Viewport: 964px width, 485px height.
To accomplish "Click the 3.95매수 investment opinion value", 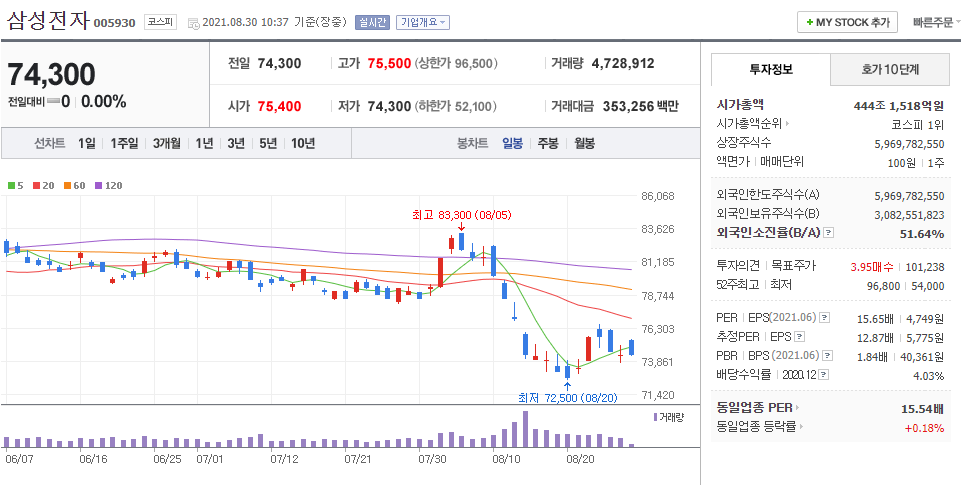I will point(872,267).
